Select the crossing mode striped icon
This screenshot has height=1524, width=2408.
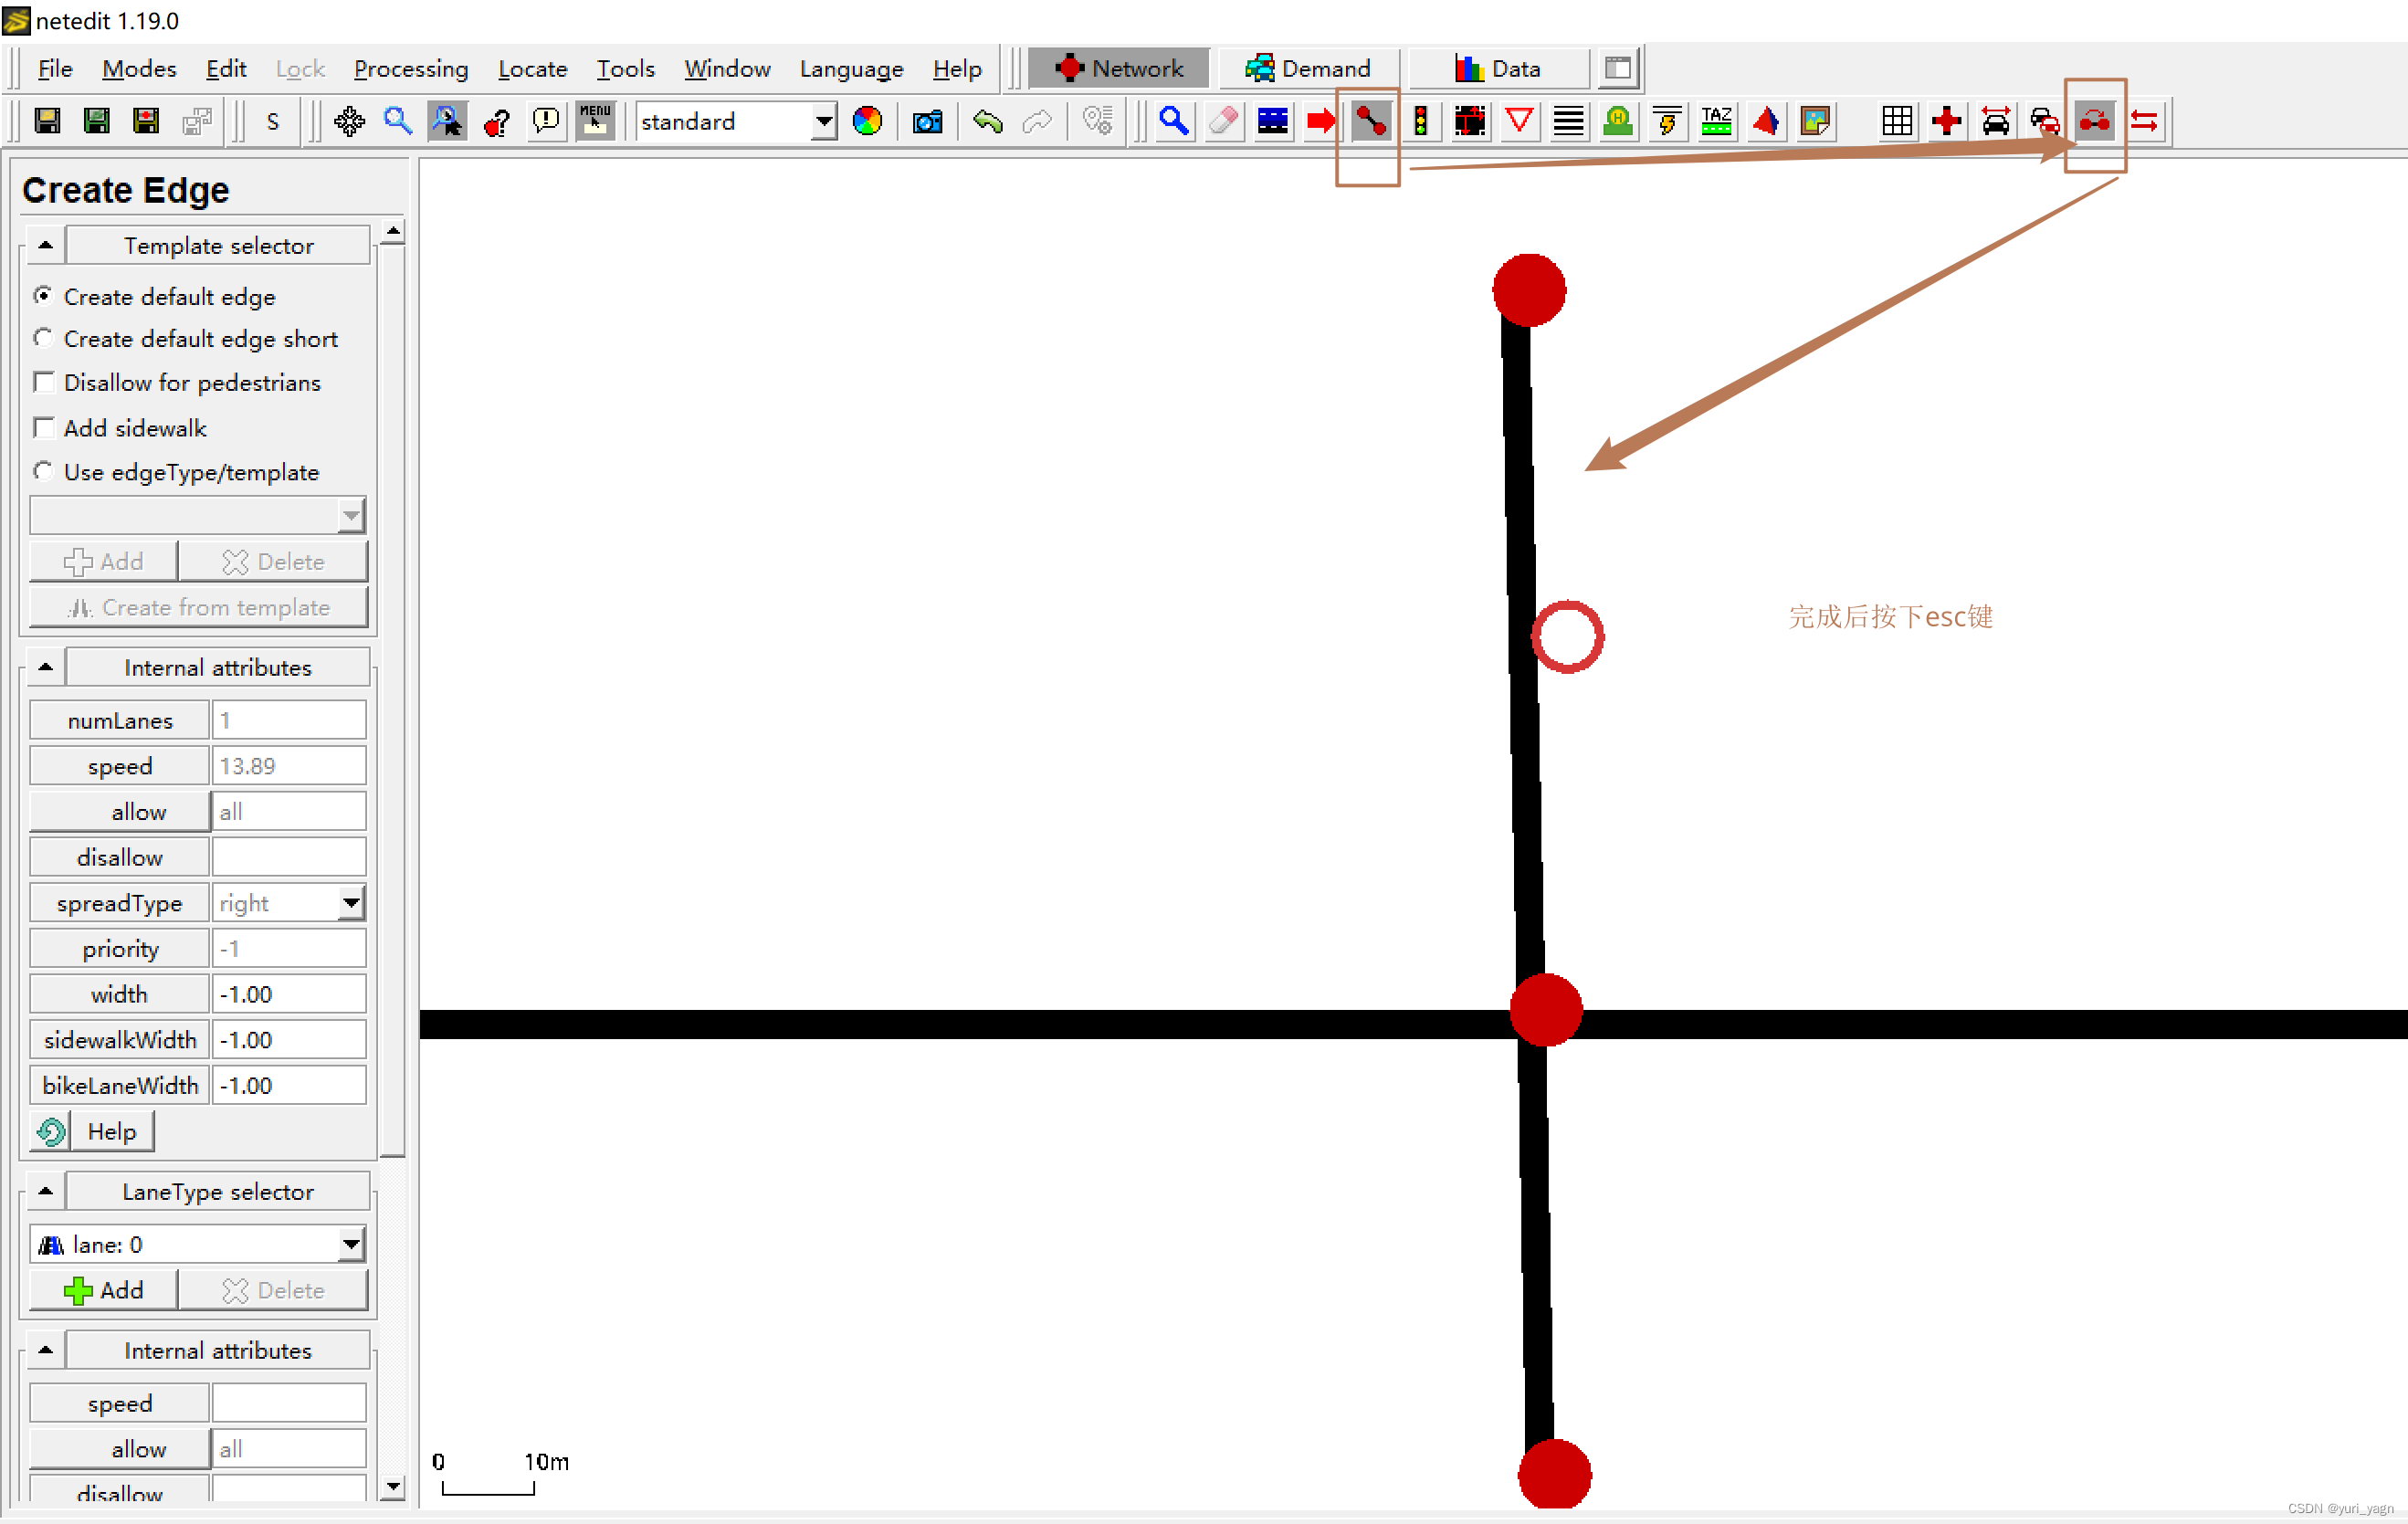[x=1568, y=122]
